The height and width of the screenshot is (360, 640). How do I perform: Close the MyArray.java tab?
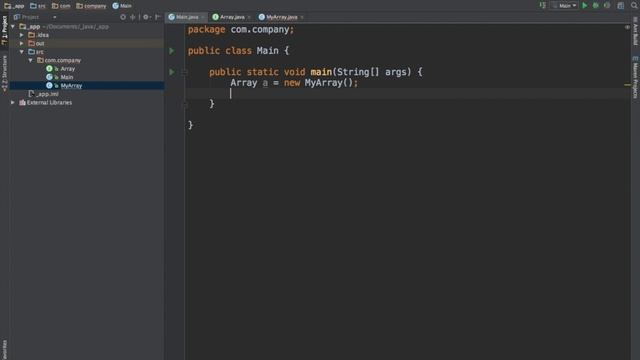[302, 17]
